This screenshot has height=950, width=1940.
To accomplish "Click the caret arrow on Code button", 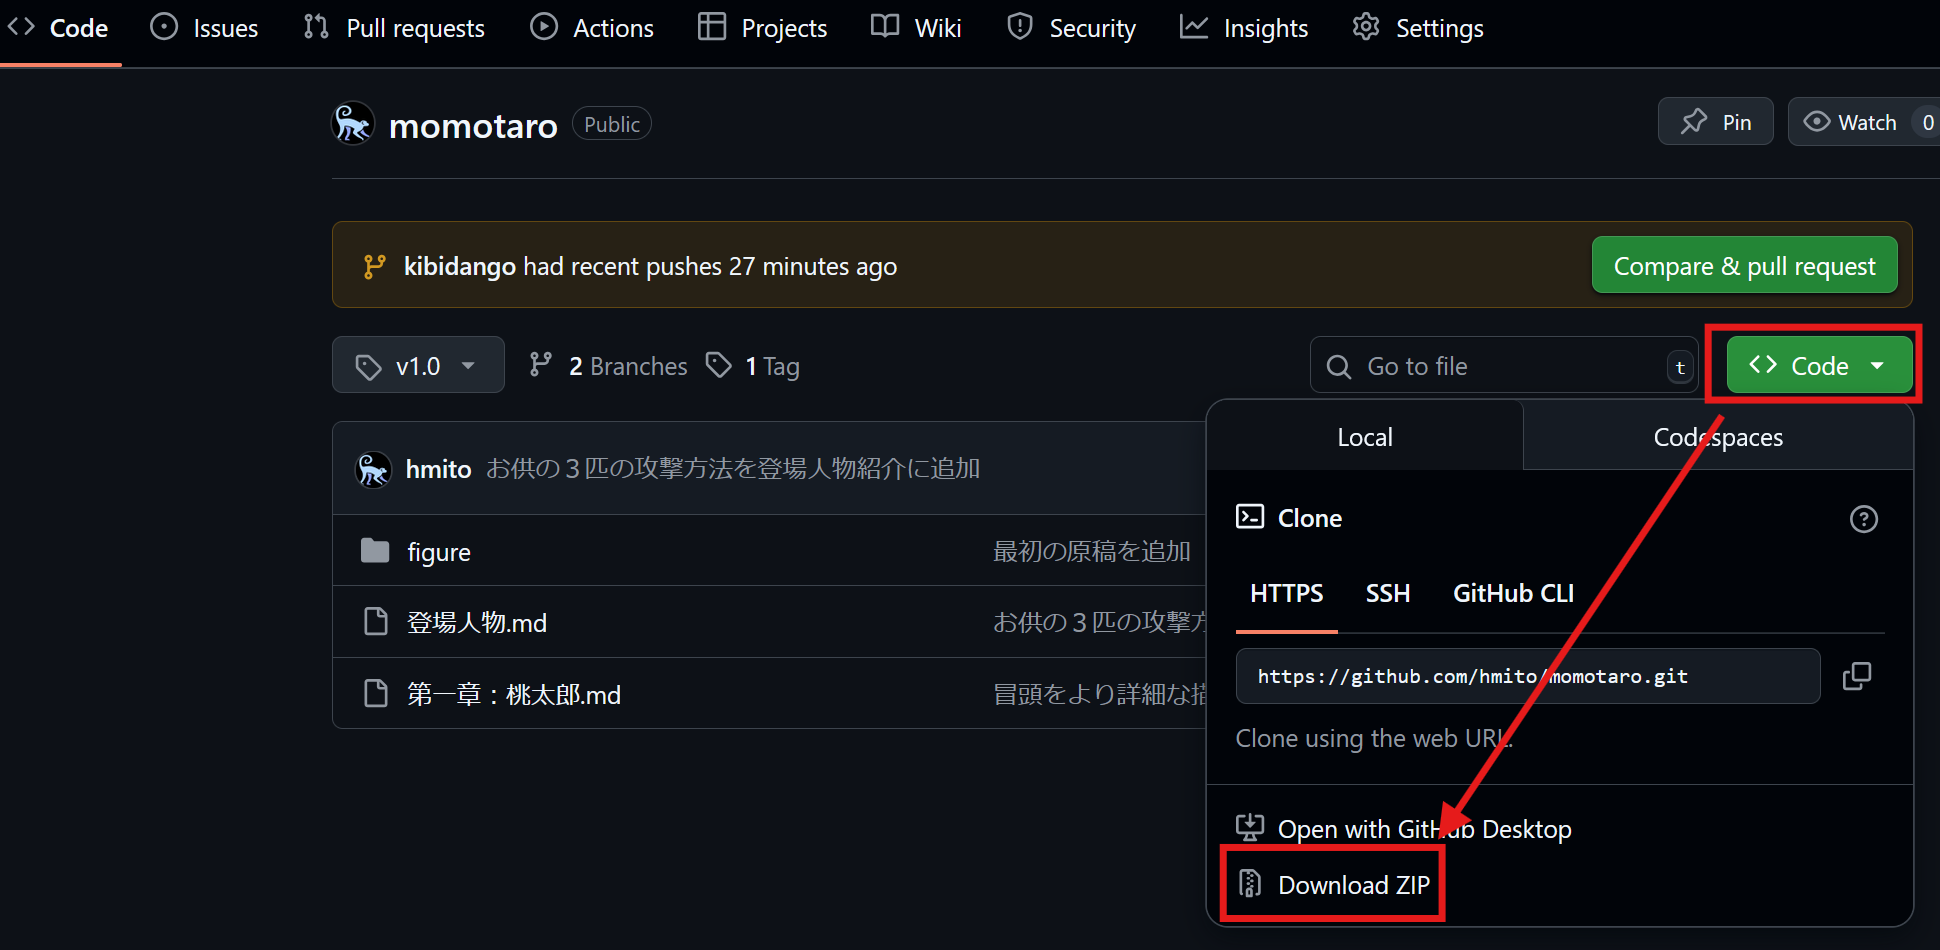I will [x=1877, y=366].
